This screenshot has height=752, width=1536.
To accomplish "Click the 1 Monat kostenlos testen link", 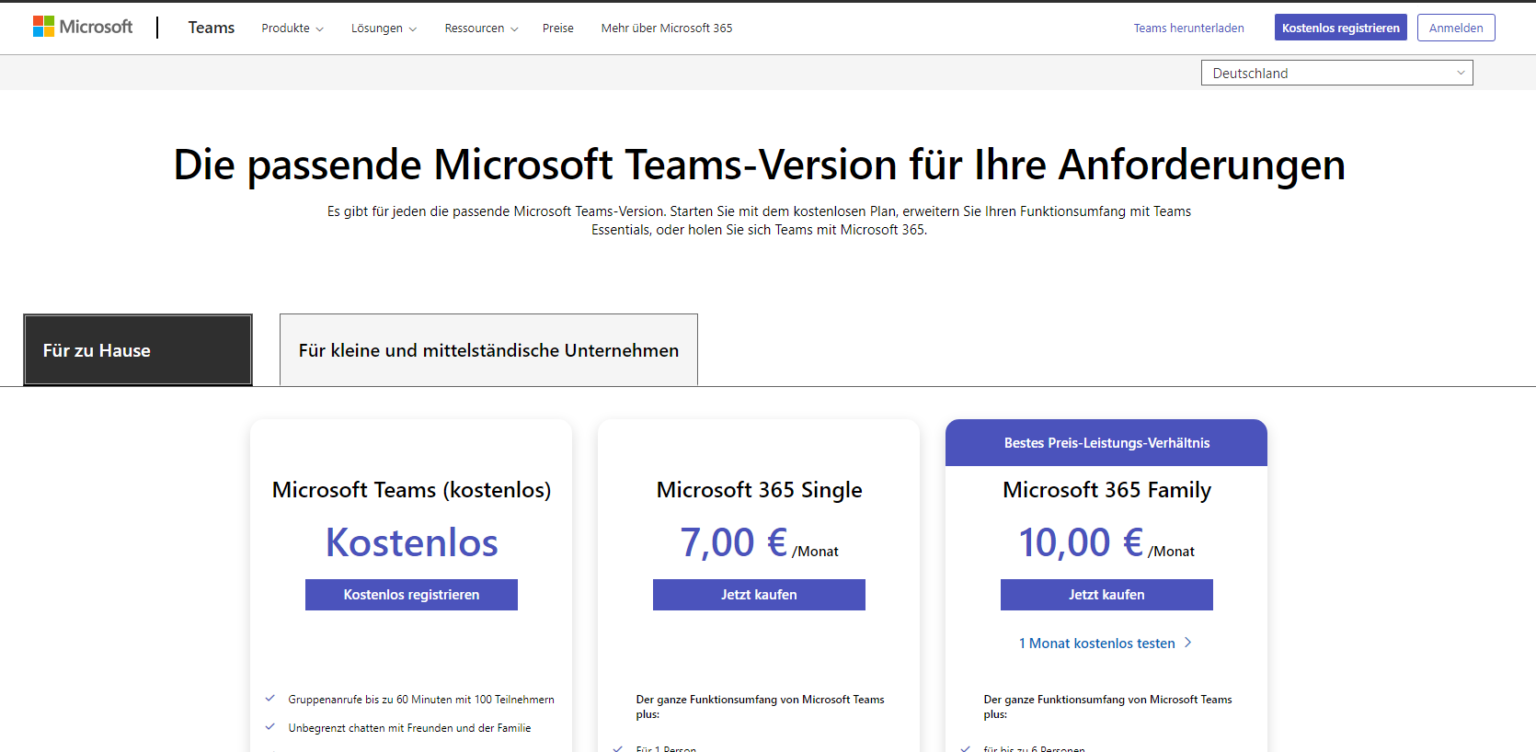I will pos(1096,643).
